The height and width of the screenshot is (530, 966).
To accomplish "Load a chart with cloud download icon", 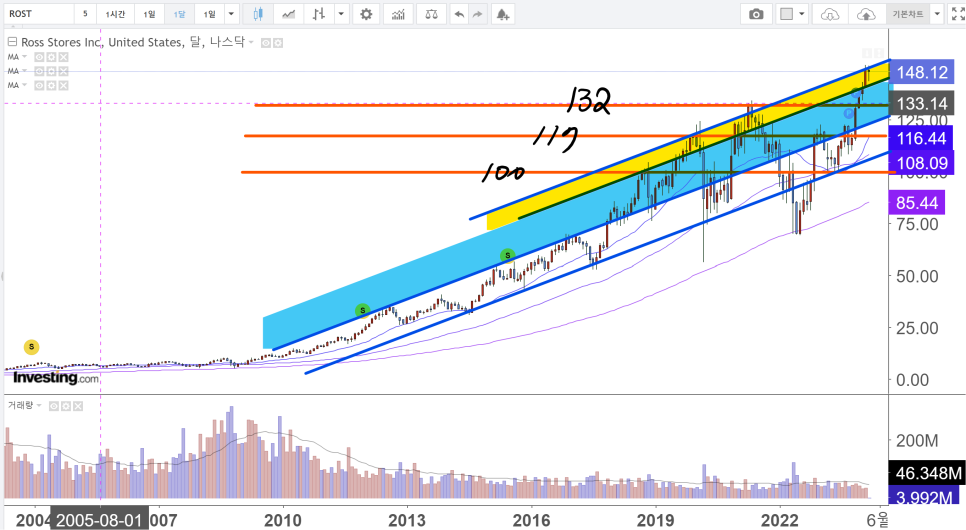I will click(x=830, y=14).
